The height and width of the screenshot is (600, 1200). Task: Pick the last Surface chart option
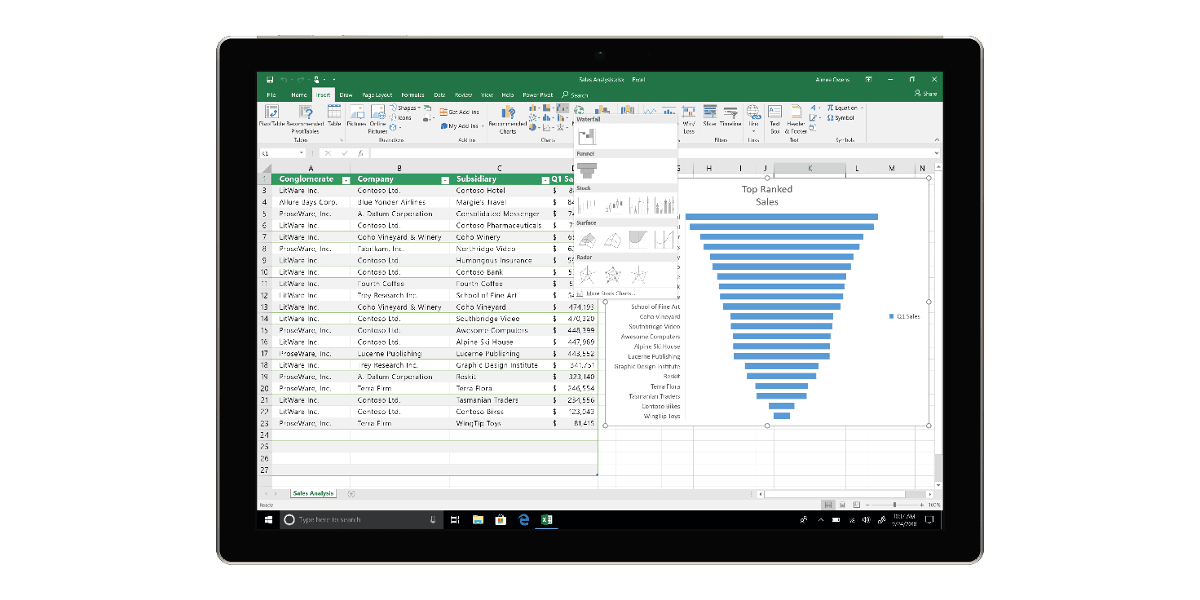click(x=665, y=239)
